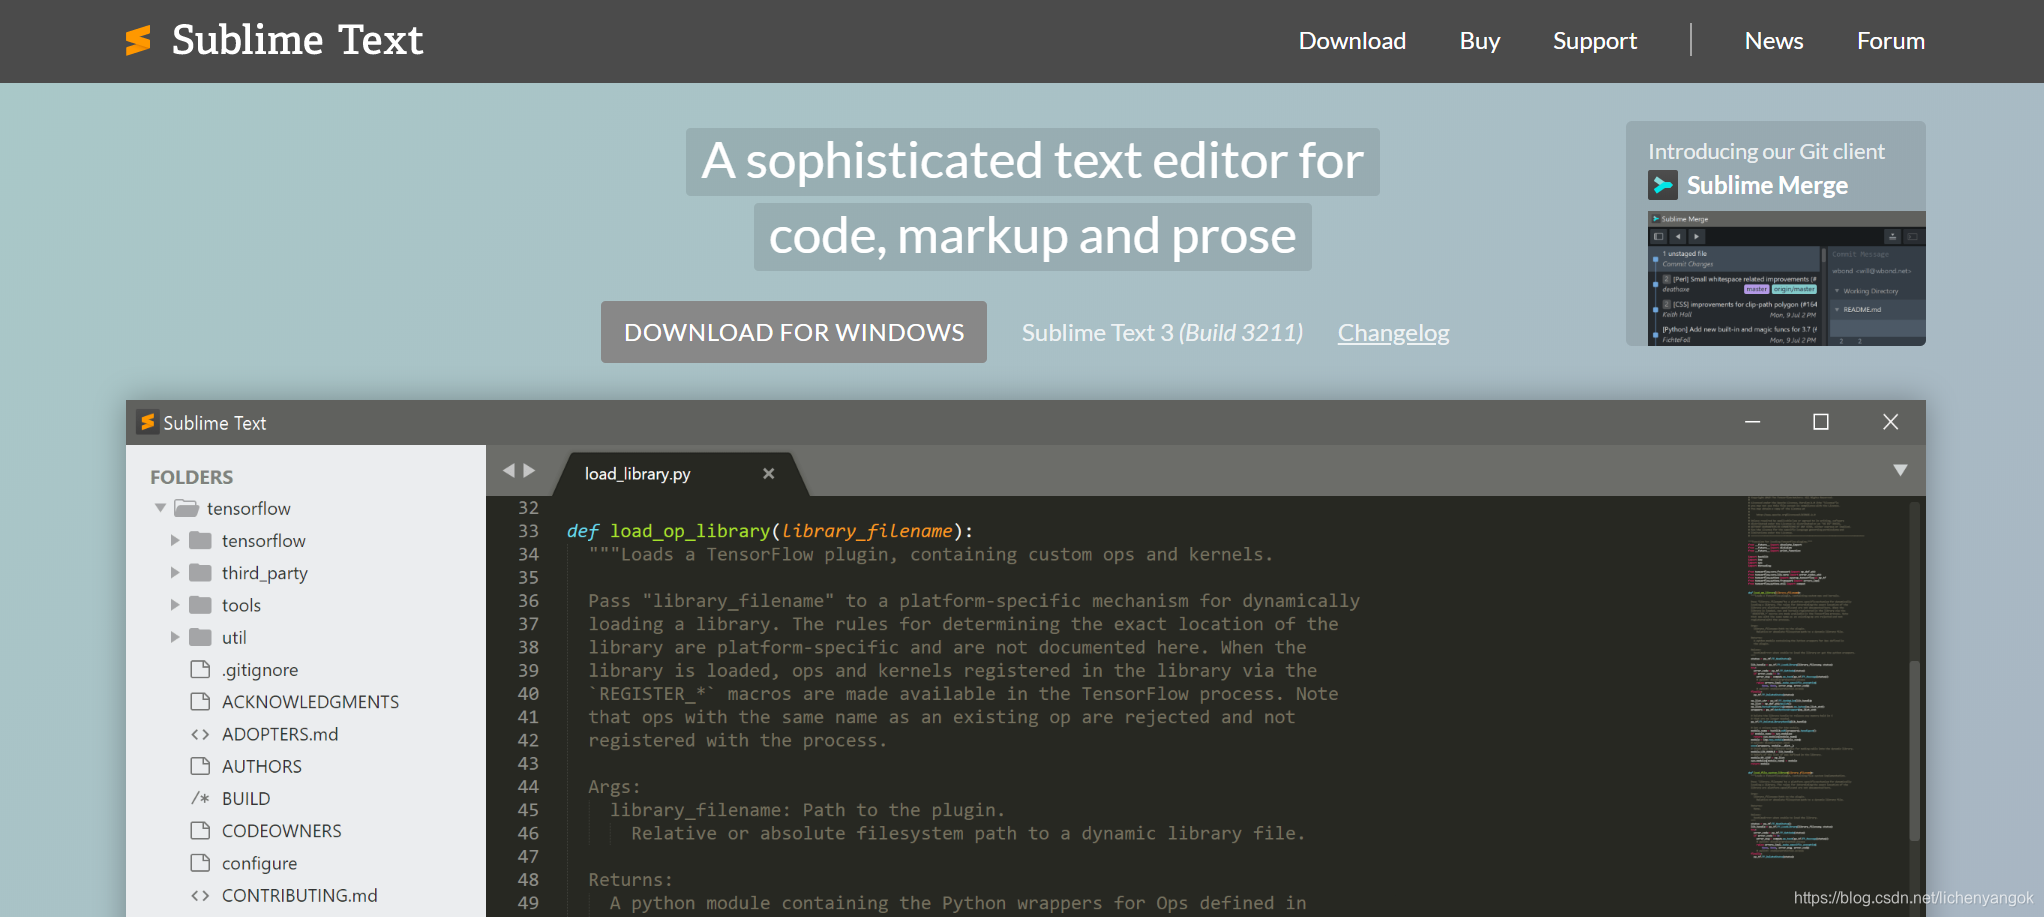Viewport: 2044px width, 917px height.
Task: Click the 'Returns:' docstring line
Action: (x=630, y=880)
